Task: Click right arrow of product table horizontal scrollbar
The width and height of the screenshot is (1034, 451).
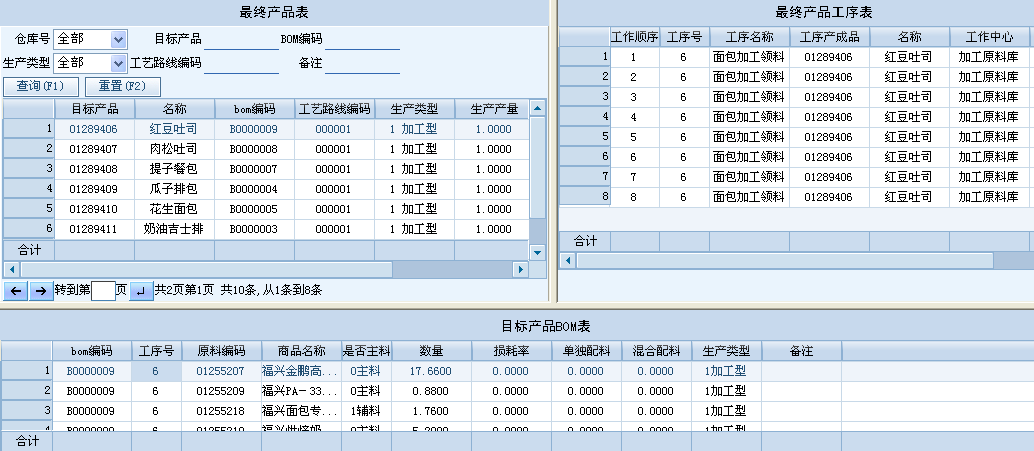Action: (x=521, y=269)
